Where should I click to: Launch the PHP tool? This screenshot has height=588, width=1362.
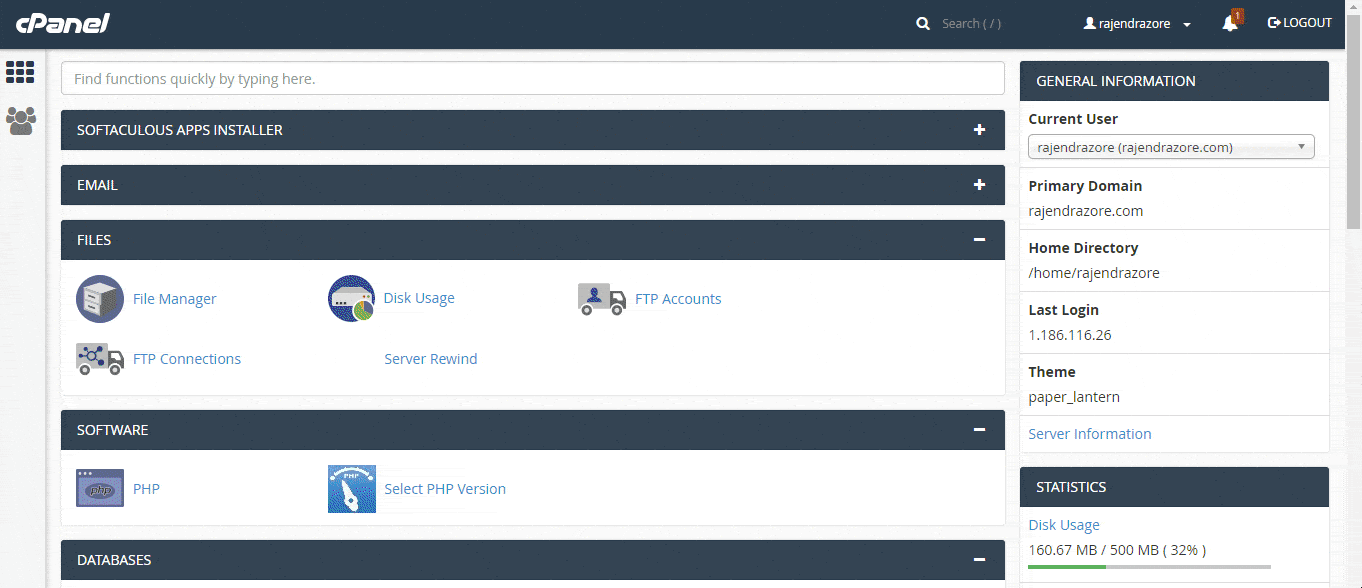click(146, 488)
